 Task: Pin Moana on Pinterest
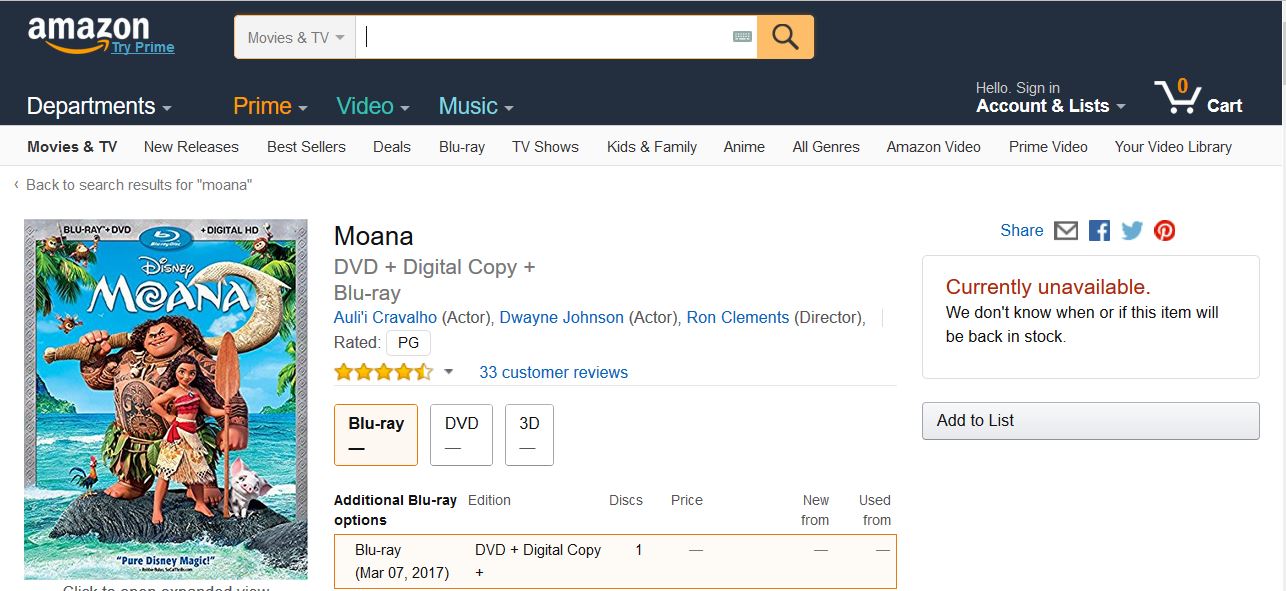coord(1164,231)
